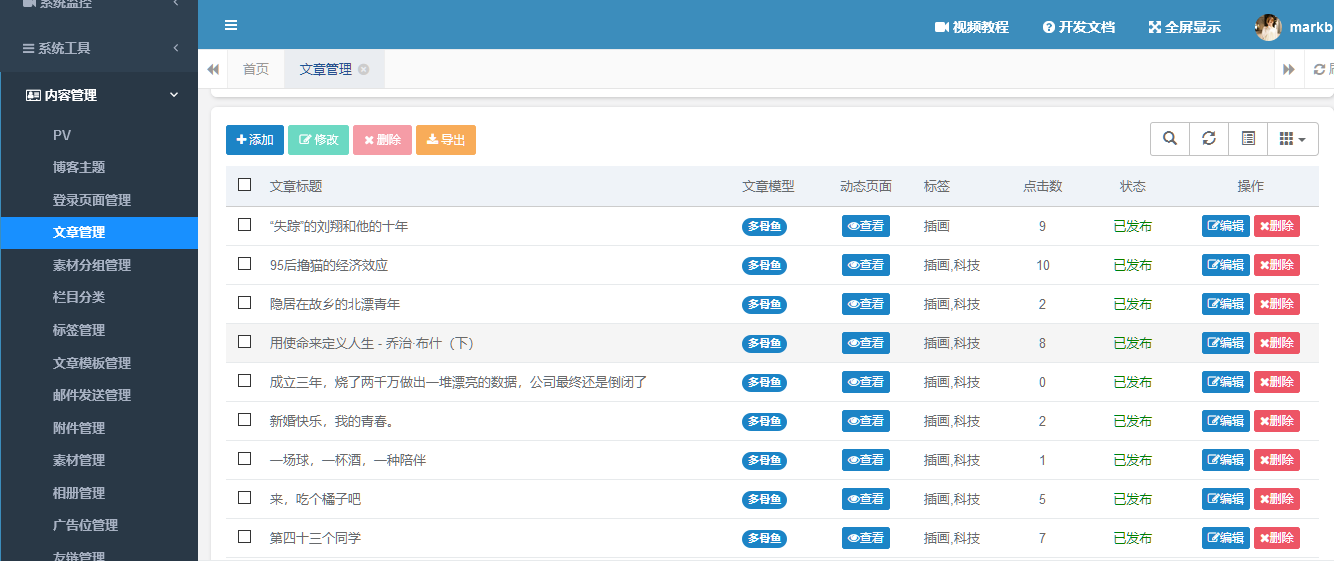Open 素材管理 in the sidebar
The width and height of the screenshot is (1334, 561).
coord(99,460)
